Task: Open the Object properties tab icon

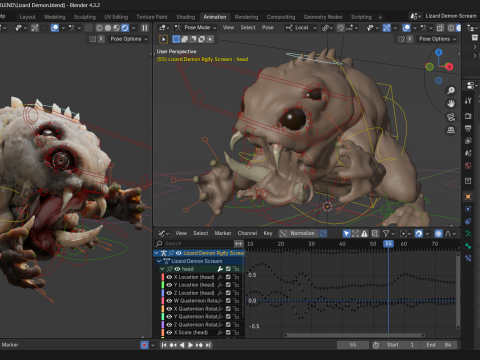Action: pos(468,196)
